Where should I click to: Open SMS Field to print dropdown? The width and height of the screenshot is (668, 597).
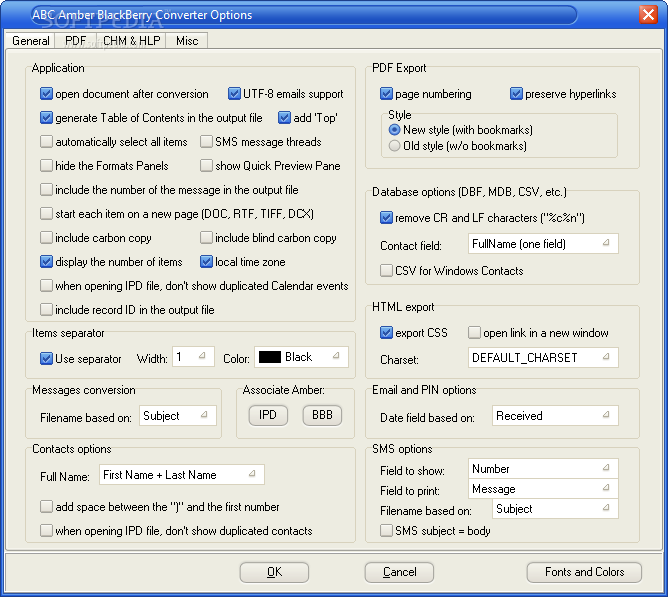click(x=543, y=489)
